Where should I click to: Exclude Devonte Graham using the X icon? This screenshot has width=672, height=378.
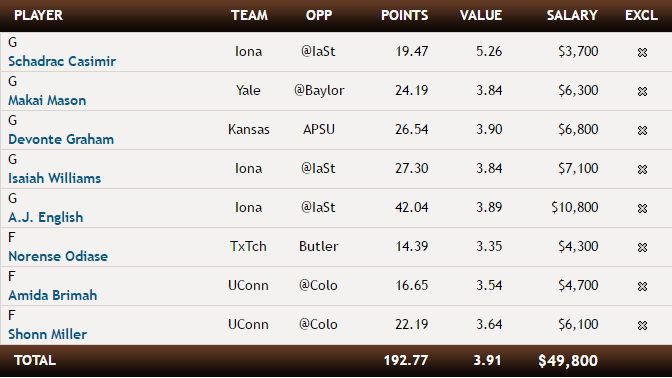coord(642,130)
